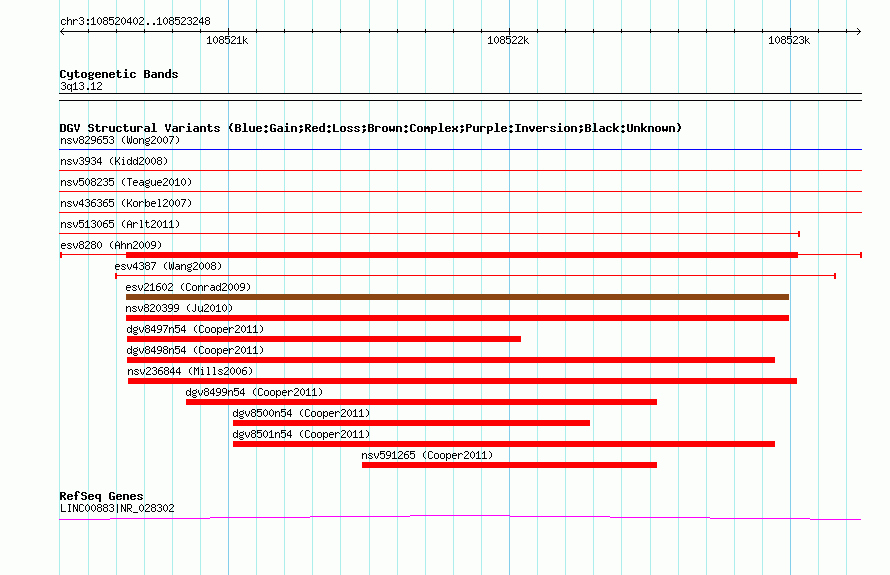Click the dgv8499n54 (Cooper2011) label
This screenshot has height=575, width=890.
click(x=254, y=392)
